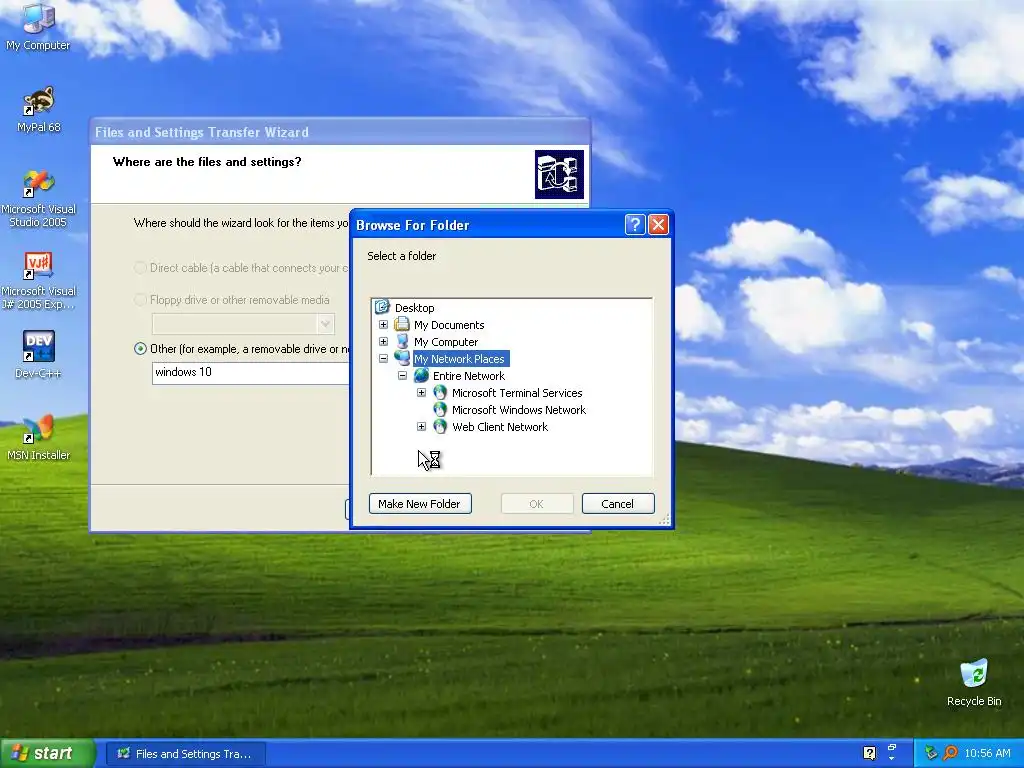The image size is (1024, 768).
Task: Select 'Web Client Network' label
Action: coord(500,426)
